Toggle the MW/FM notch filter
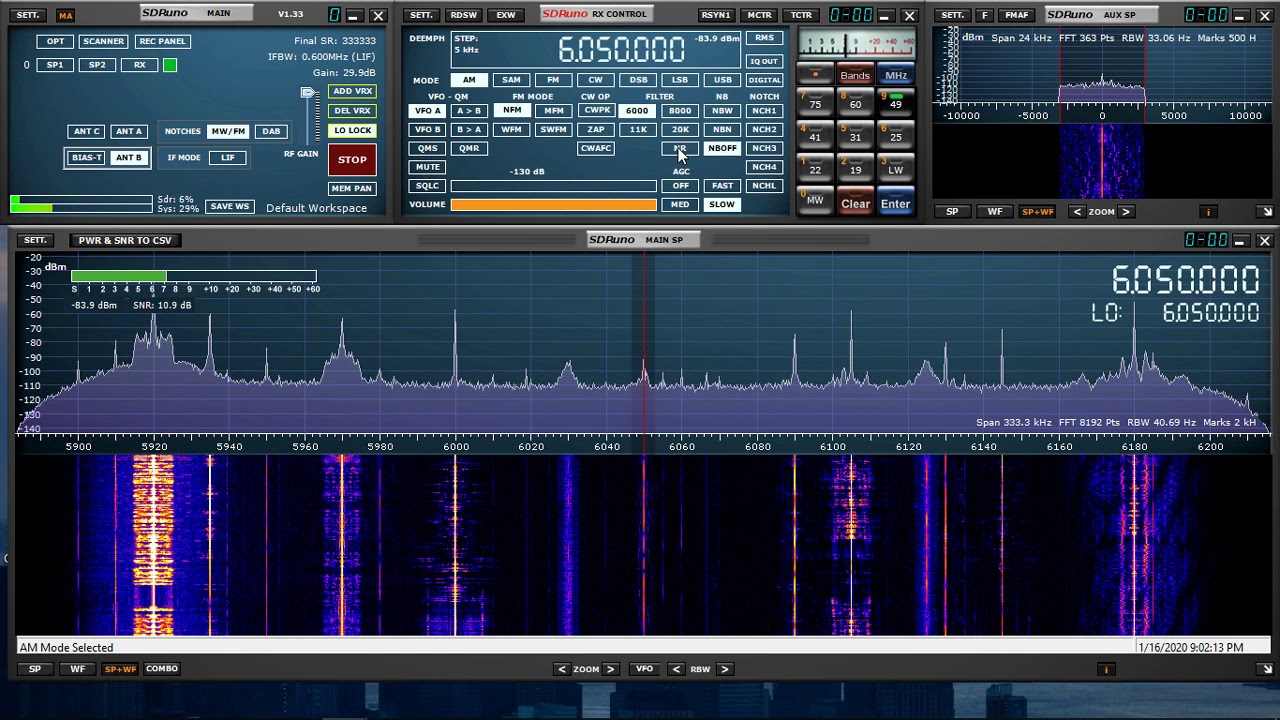This screenshot has height=720, width=1280. (228, 132)
